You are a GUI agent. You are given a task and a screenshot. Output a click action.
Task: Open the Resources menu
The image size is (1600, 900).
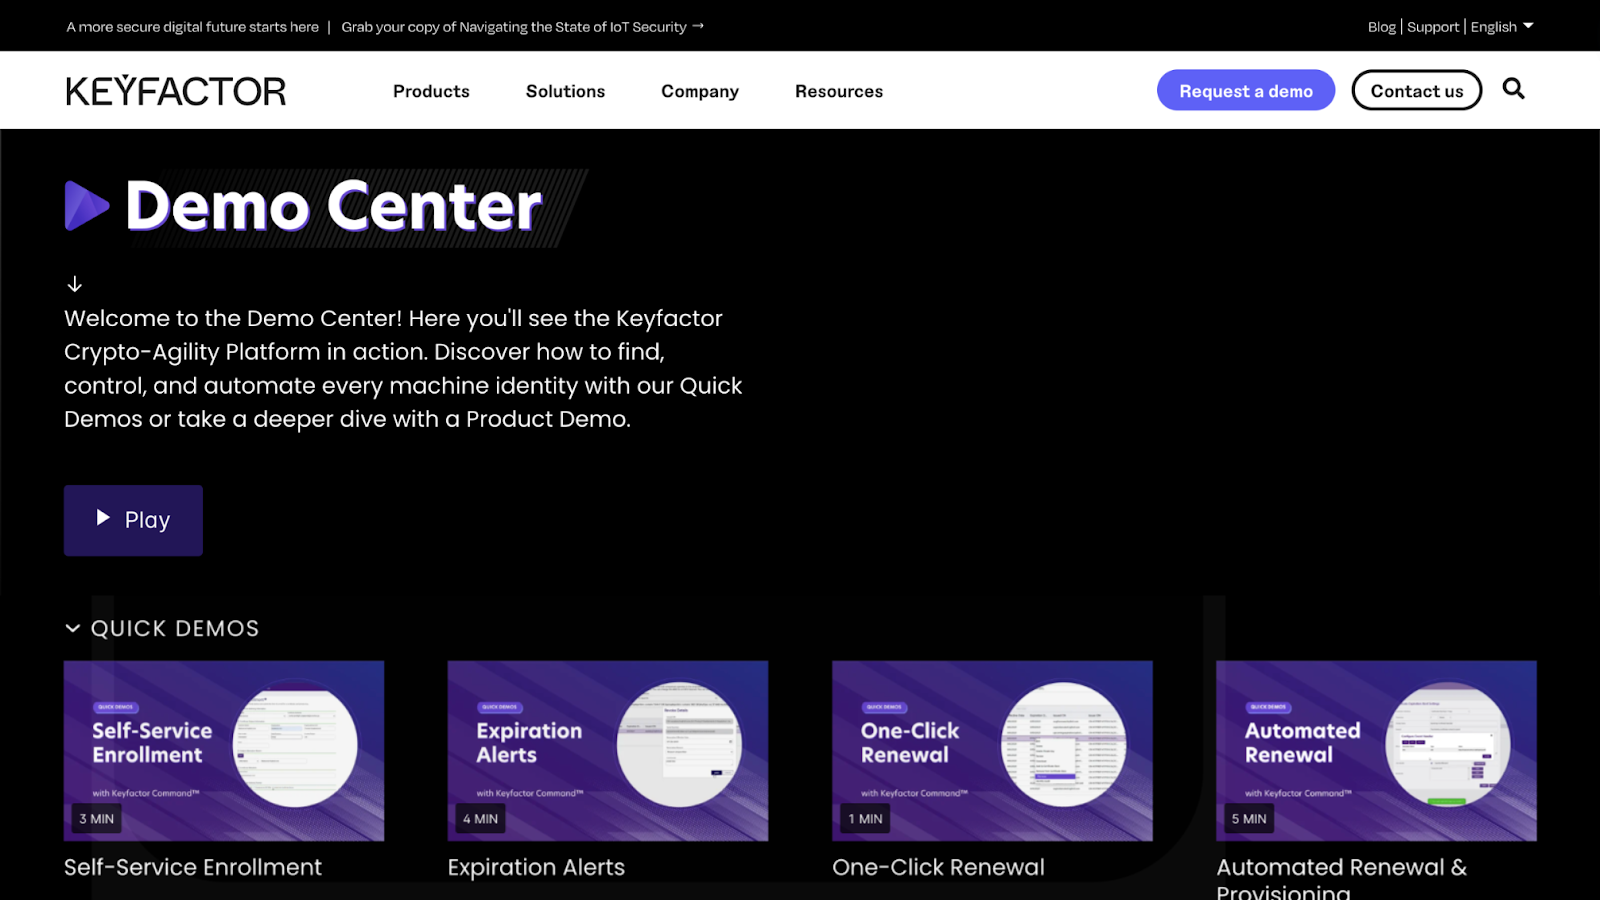[x=838, y=91]
